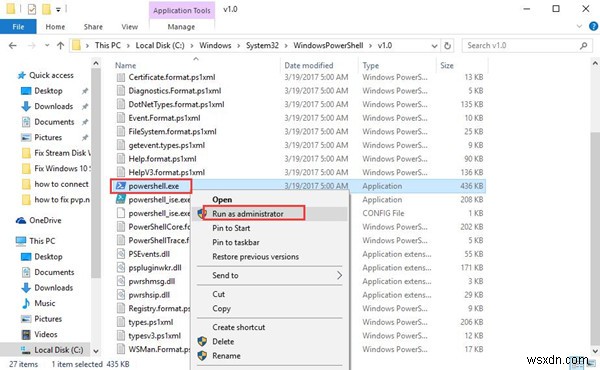Viewport: 600px width, 370px height.
Task: Open Quick Access Toolbar customize dropdown
Action: (x=58, y=10)
